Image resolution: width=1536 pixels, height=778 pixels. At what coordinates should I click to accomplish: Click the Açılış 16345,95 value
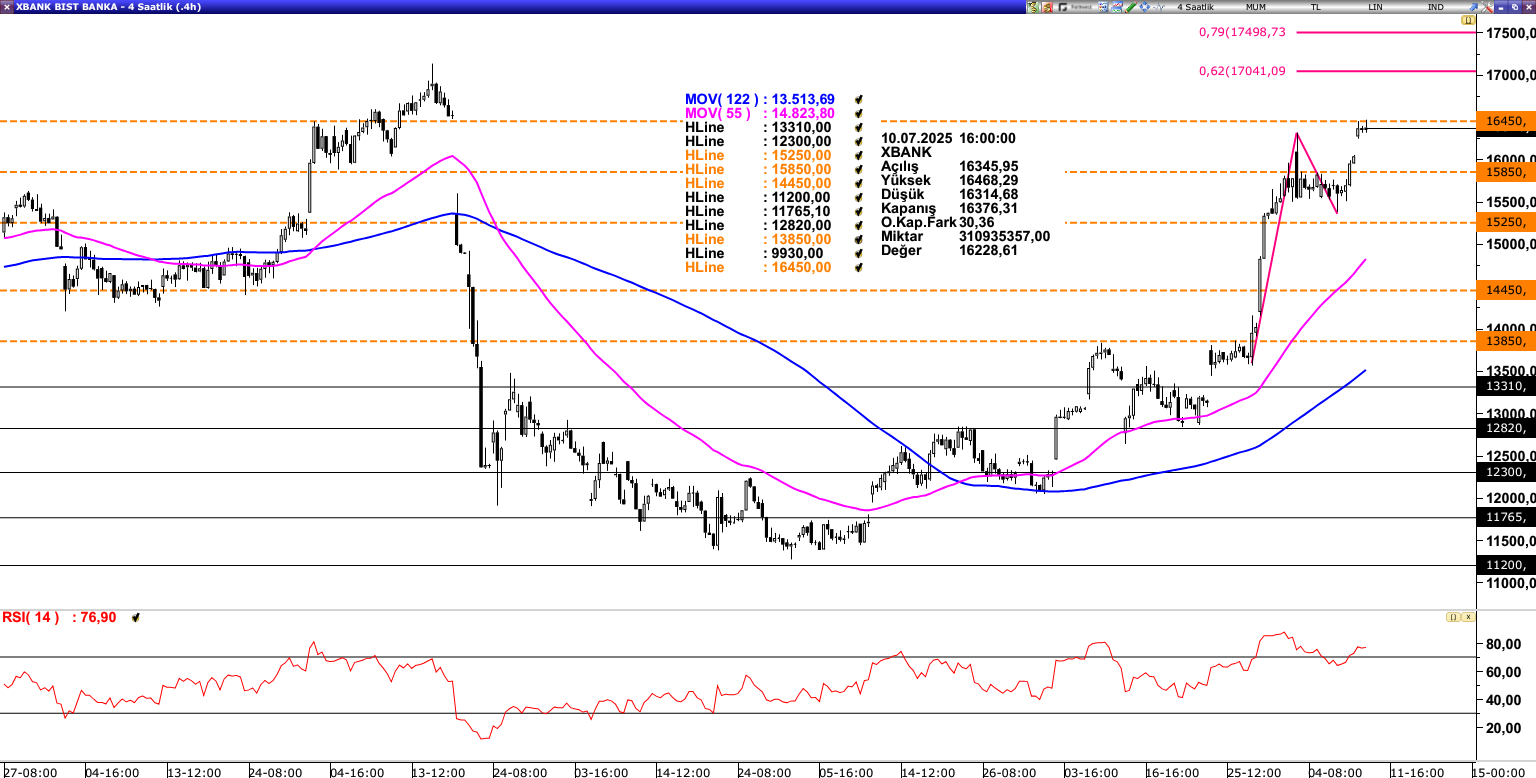click(988, 166)
